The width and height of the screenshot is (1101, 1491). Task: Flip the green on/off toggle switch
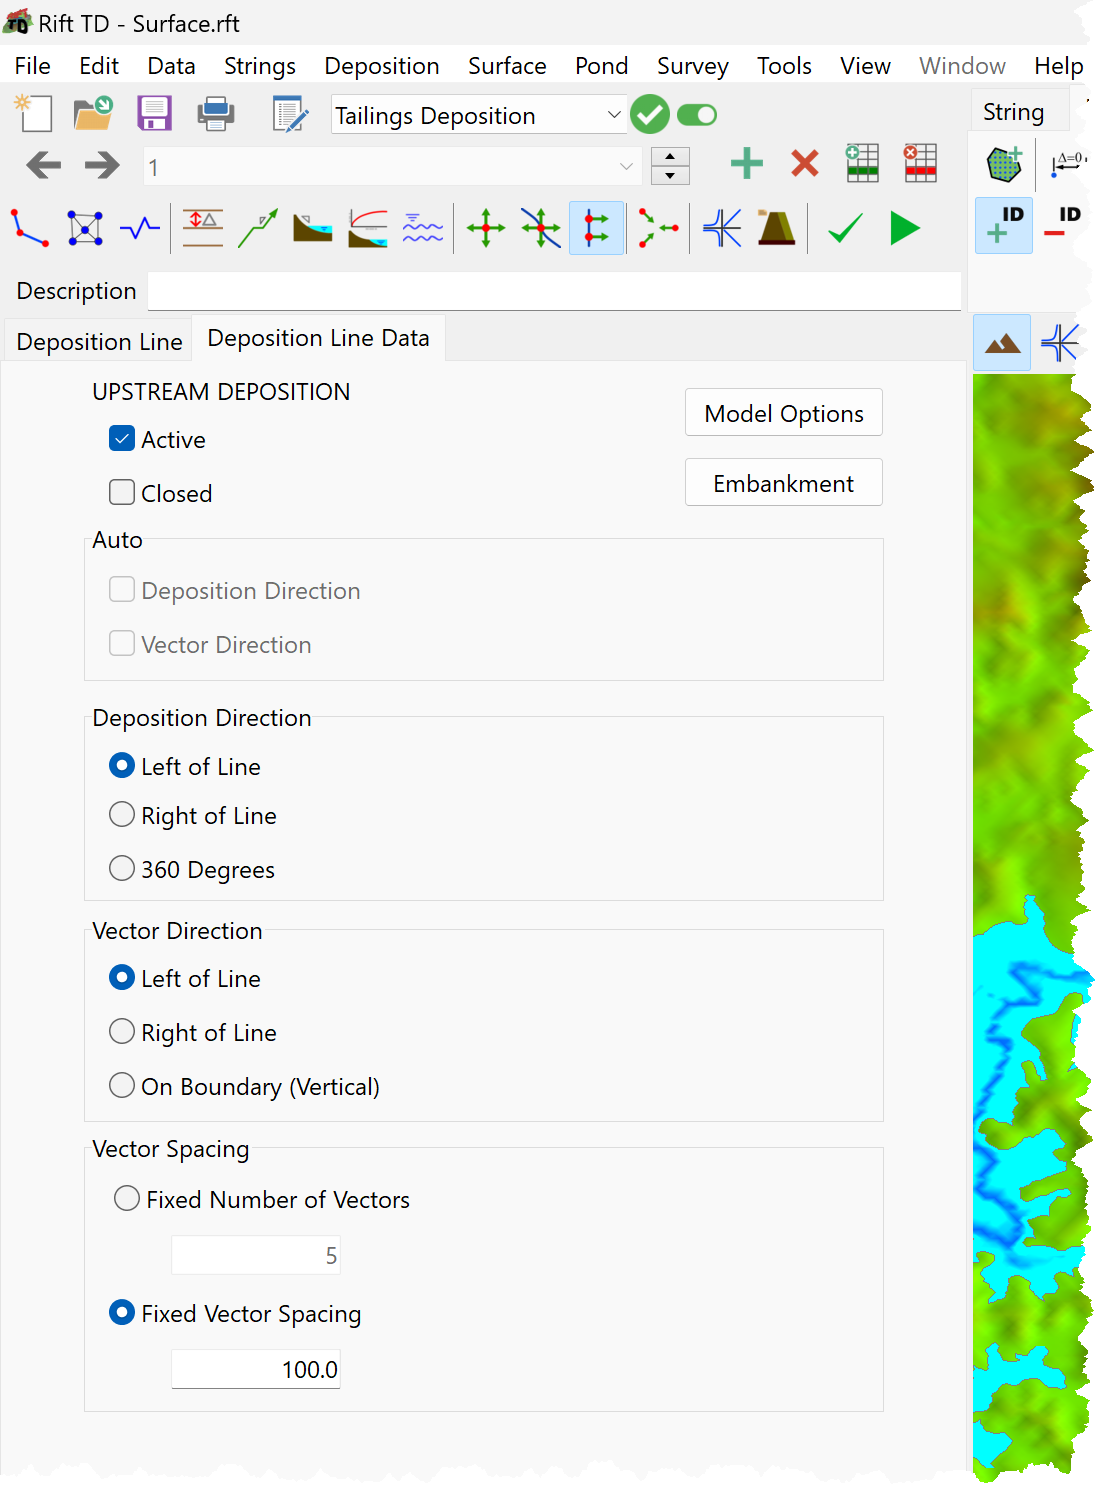coord(697,115)
